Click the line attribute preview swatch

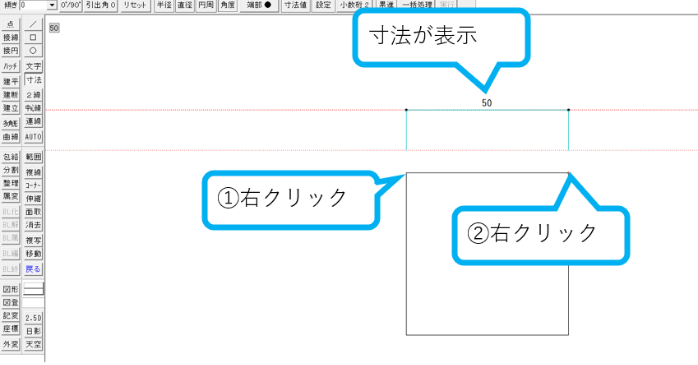pyautogui.click(x=34, y=289)
